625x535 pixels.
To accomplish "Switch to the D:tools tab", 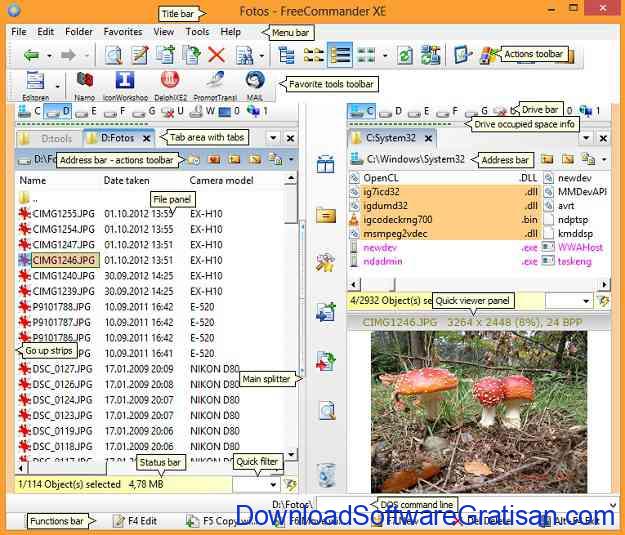I will pos(49,138).
